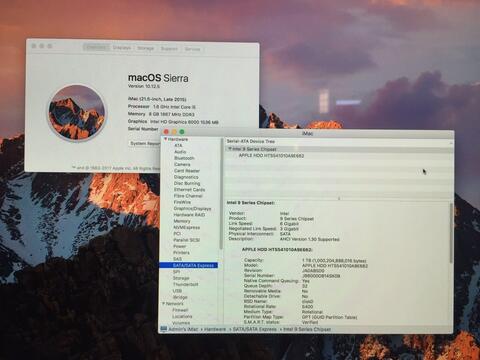
Task: Open the Service tab
Action: point(192,49)
